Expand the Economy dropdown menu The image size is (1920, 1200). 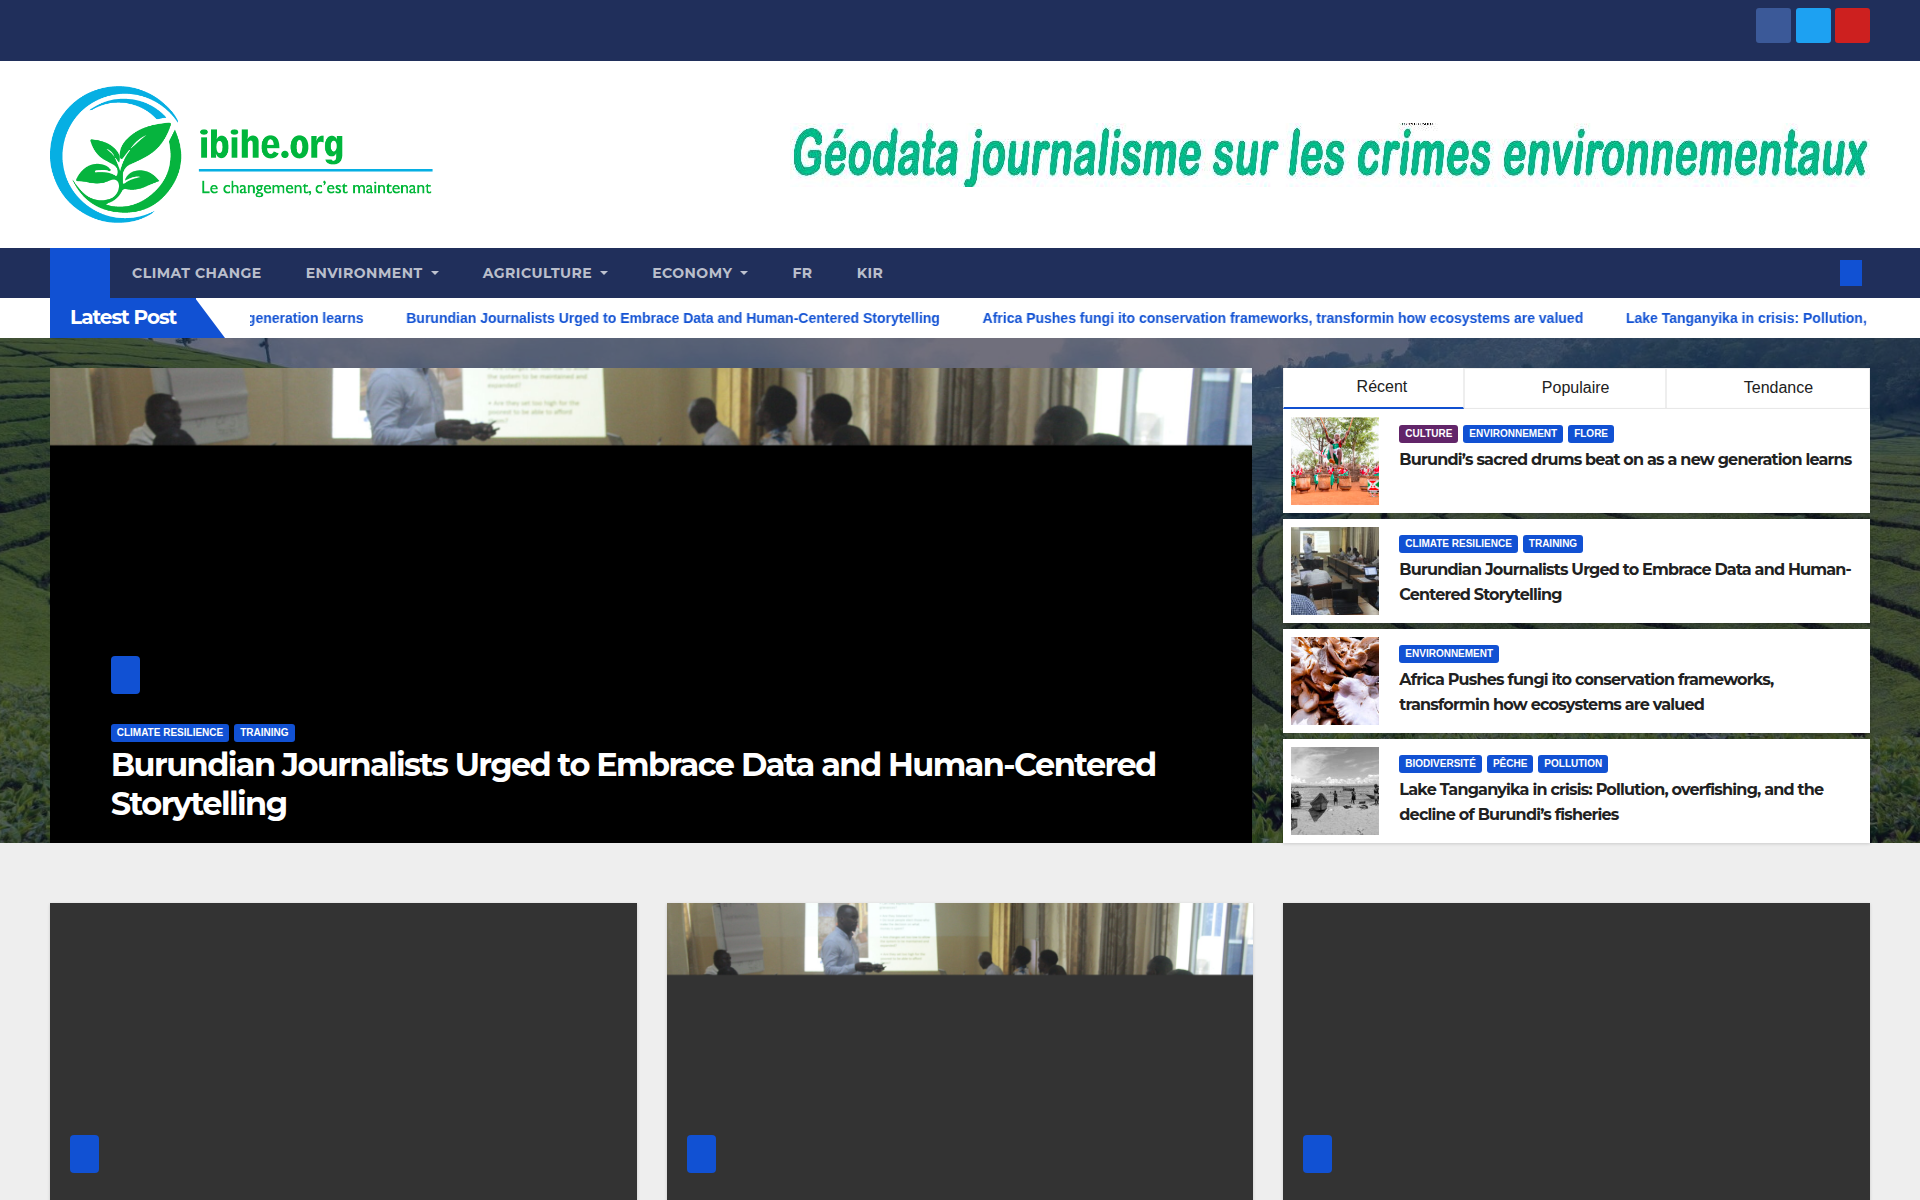point(700,273)
